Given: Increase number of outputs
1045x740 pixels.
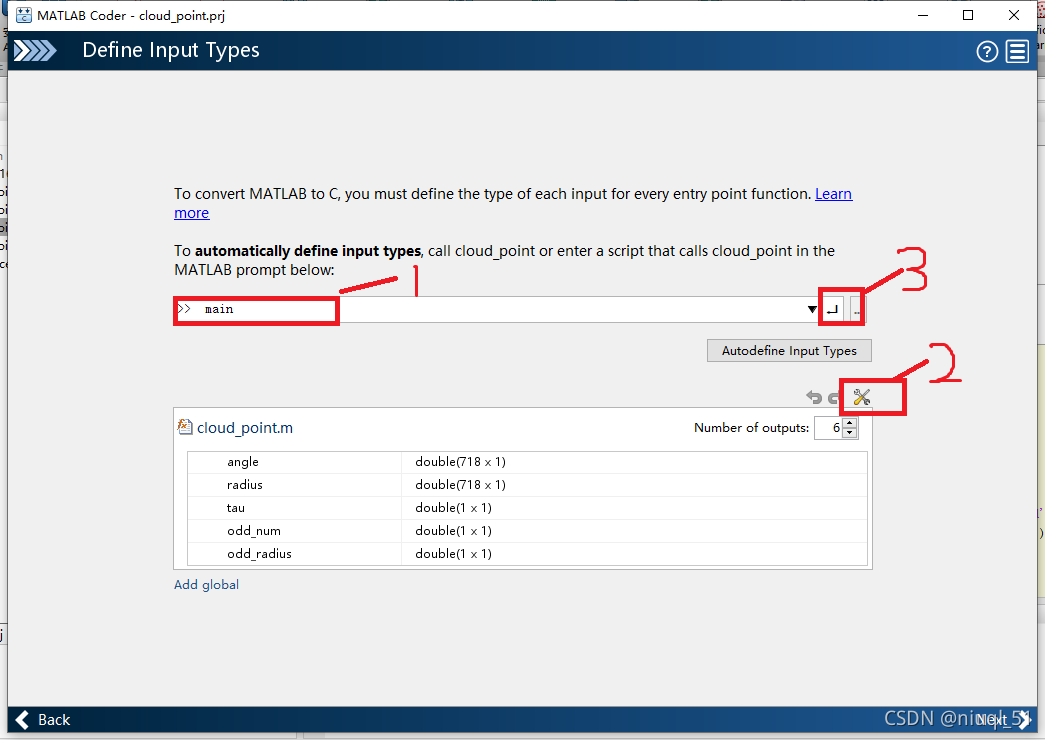Looking at the screenshot, I should pos(850,423).
